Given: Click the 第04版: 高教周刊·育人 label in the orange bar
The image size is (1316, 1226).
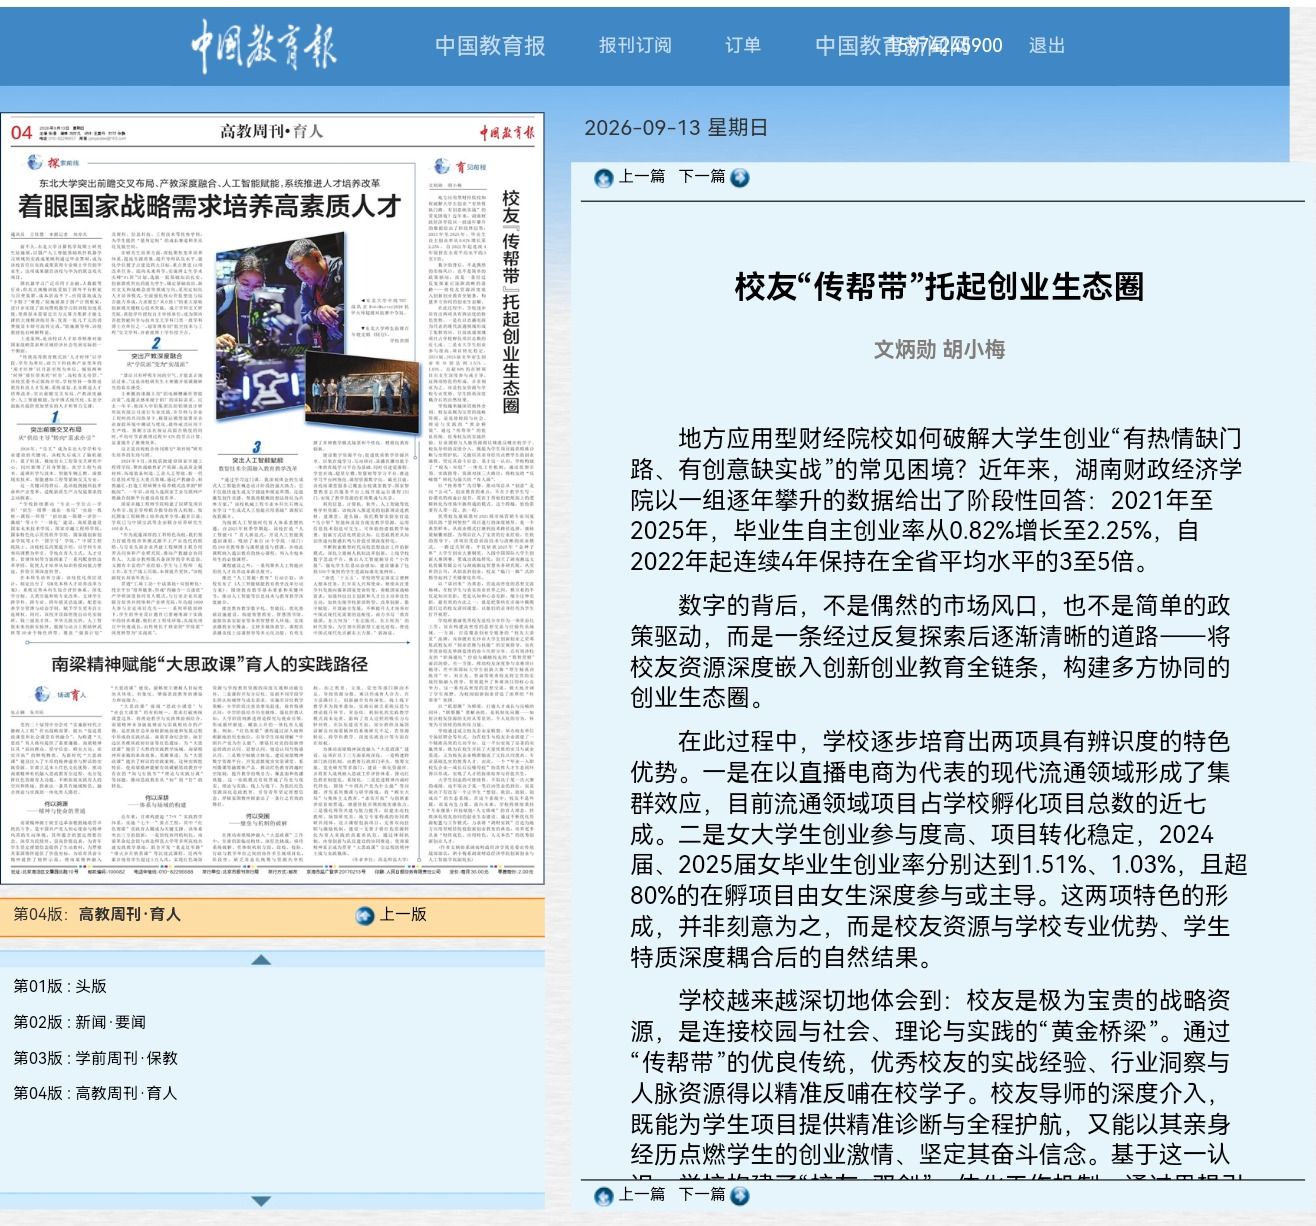Looking at the screenshot, I should 97,914.
